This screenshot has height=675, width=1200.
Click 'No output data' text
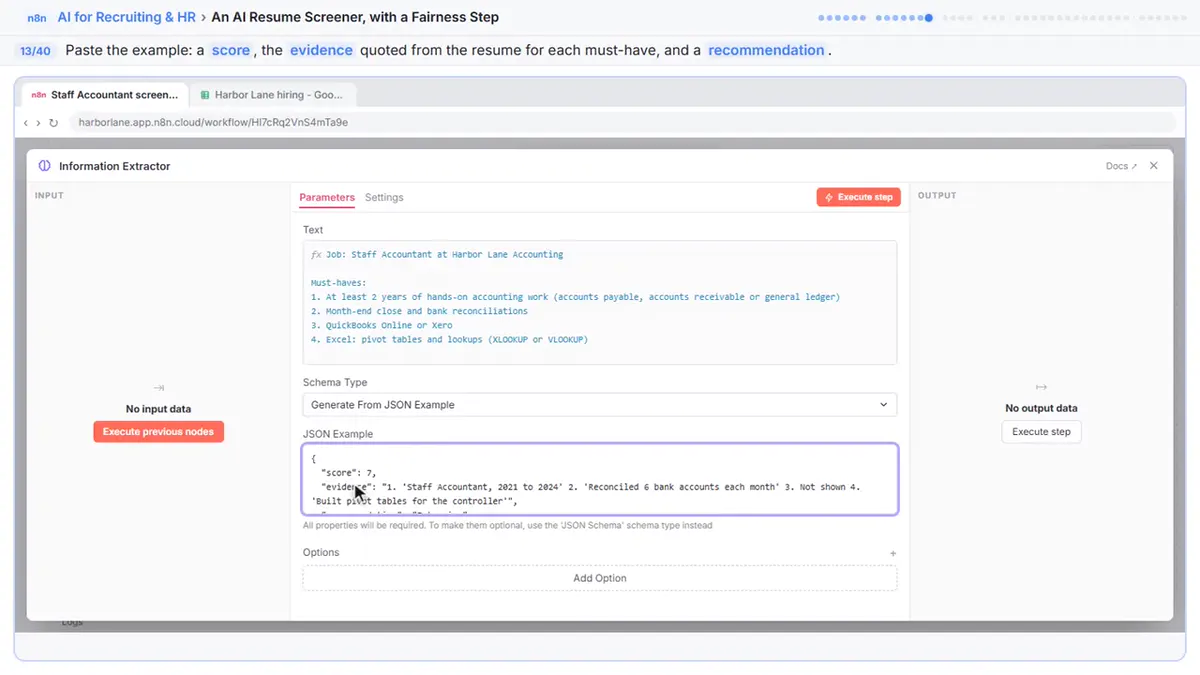click(1041, 408)
